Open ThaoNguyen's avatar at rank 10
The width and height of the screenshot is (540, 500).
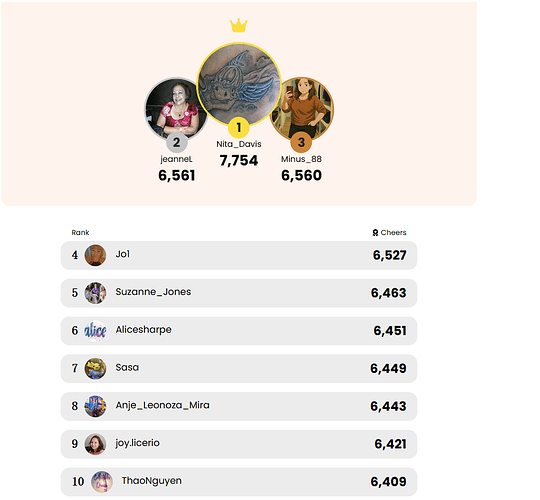click(102, 482)
